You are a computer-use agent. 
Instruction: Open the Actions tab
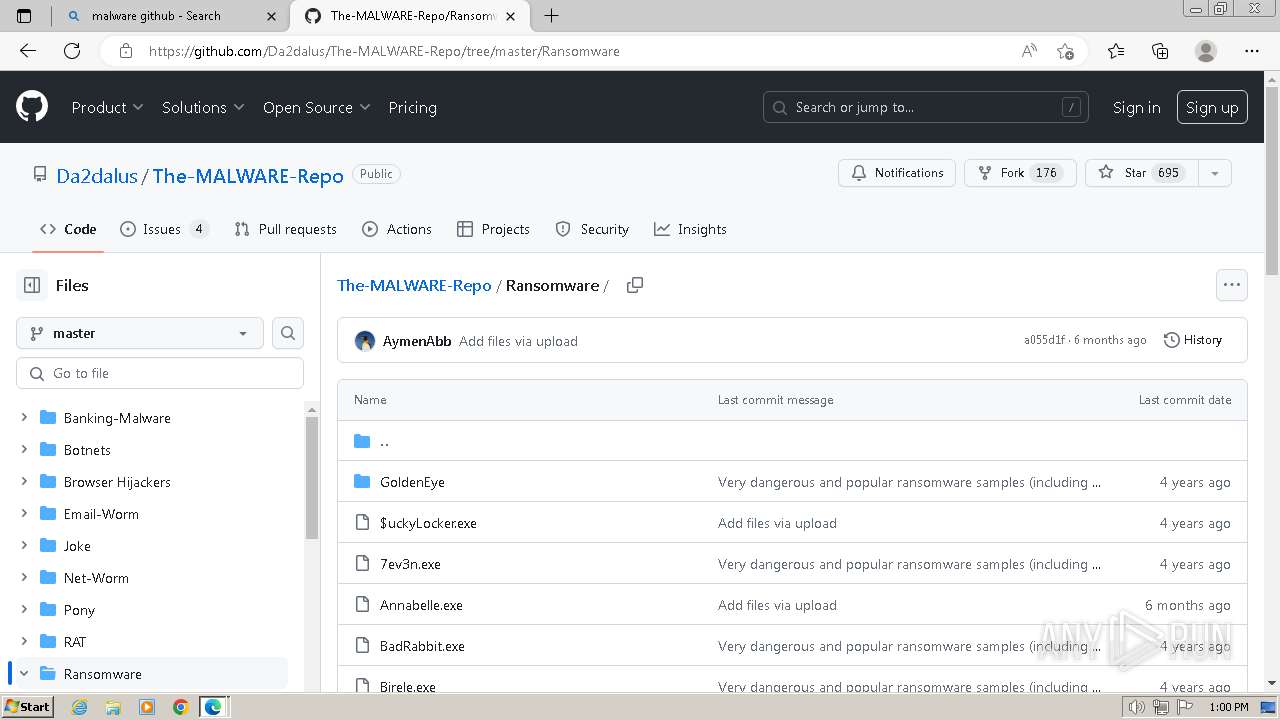point(397,229)
